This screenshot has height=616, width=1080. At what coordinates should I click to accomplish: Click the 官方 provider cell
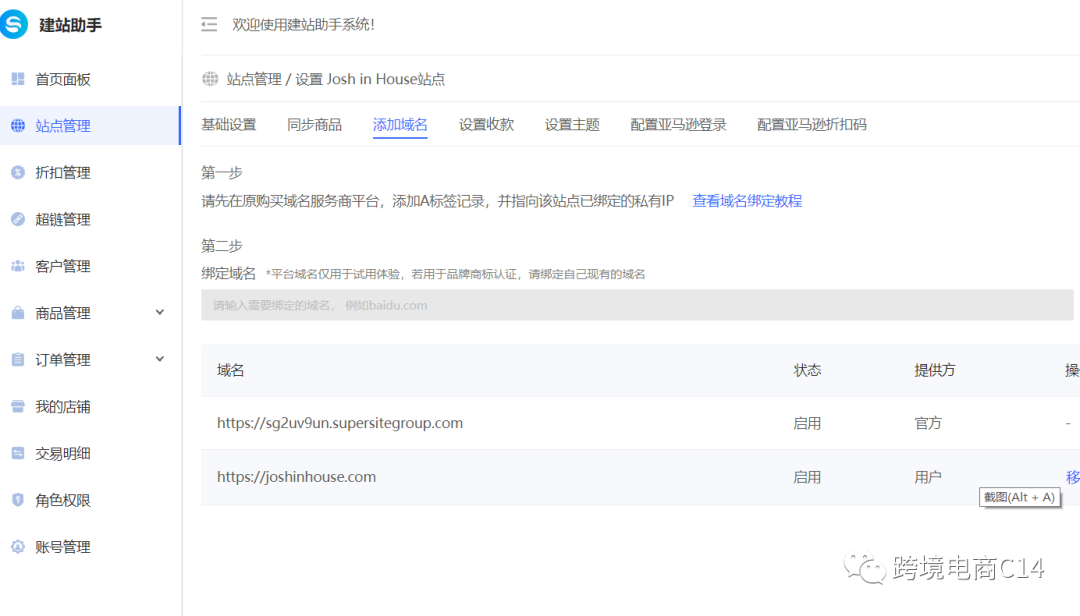pyautogui.click(x=928, y=424)
